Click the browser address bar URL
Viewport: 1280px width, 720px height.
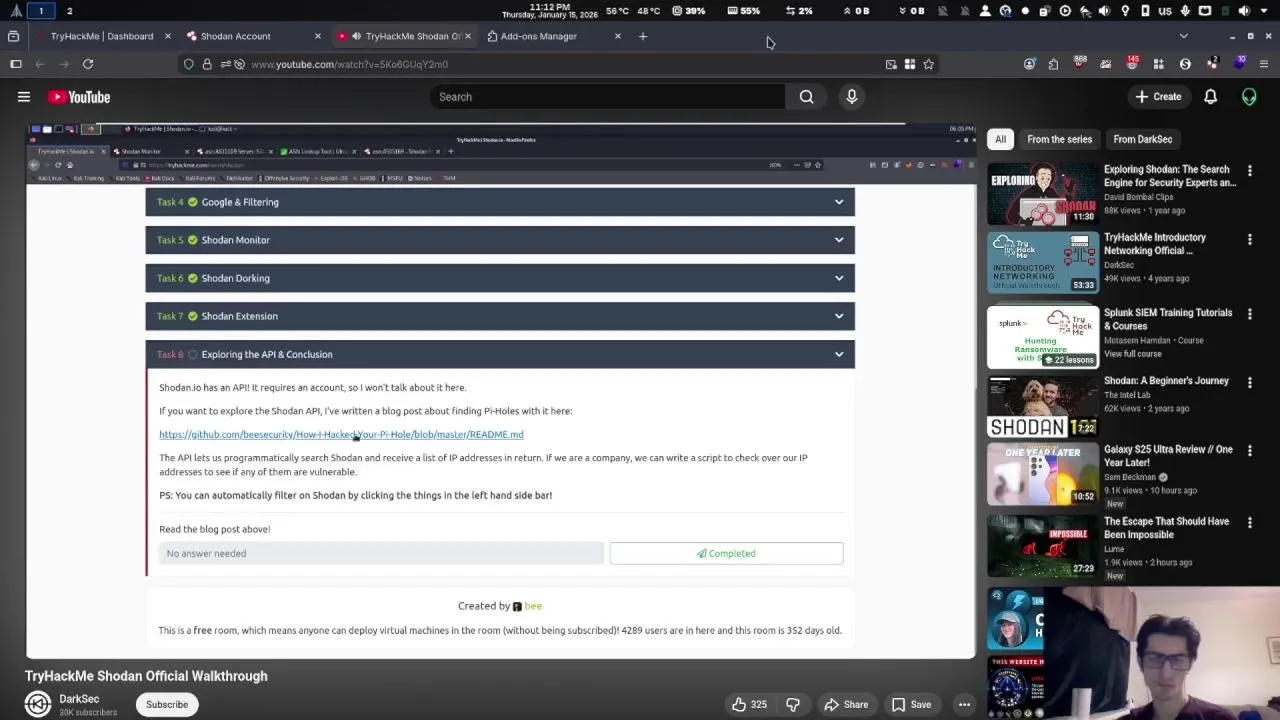(x=349, y=64)
